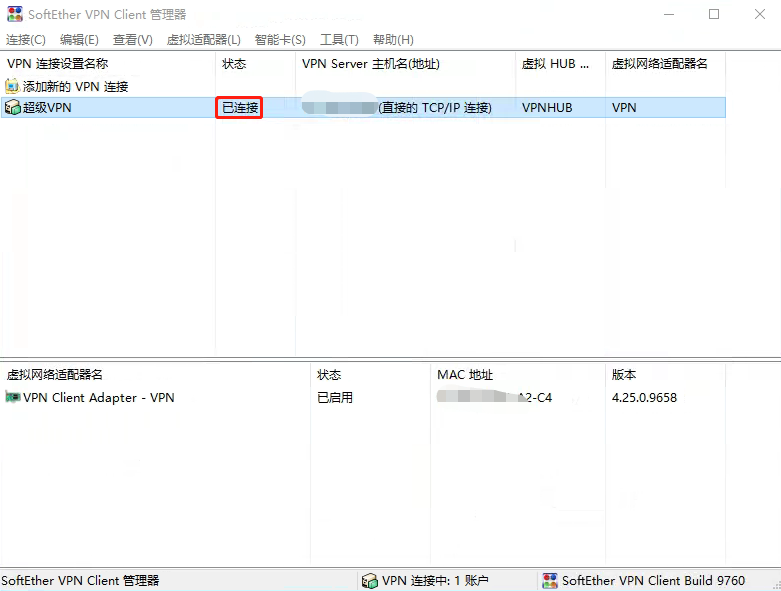Select the 超级VPN connection name
The image size is (781, 591).
pos(47,108)
